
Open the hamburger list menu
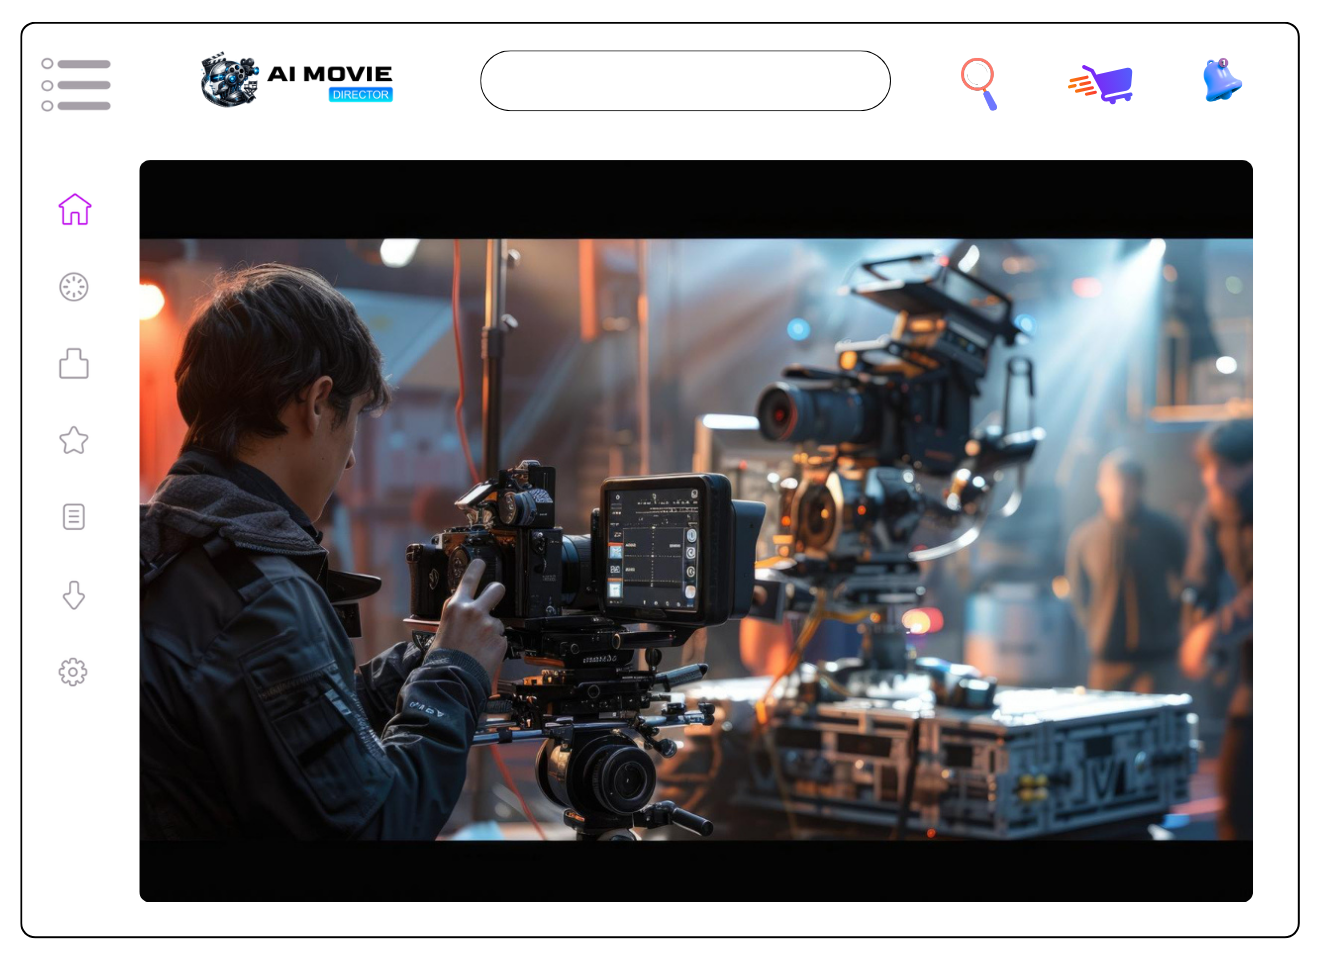pyautogui.click(x=76, y=84)
